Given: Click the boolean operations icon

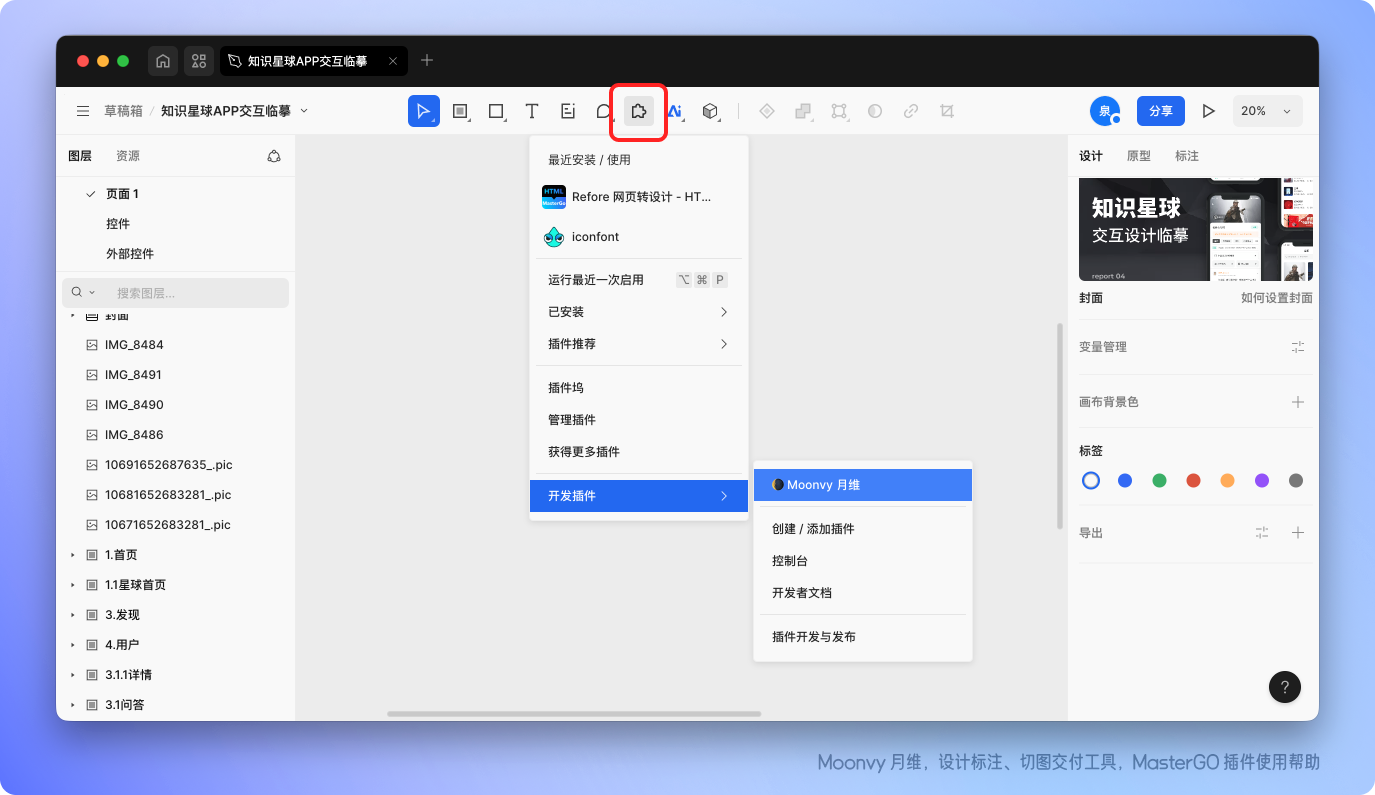Looking at the screenshot, I should [803, 111].
